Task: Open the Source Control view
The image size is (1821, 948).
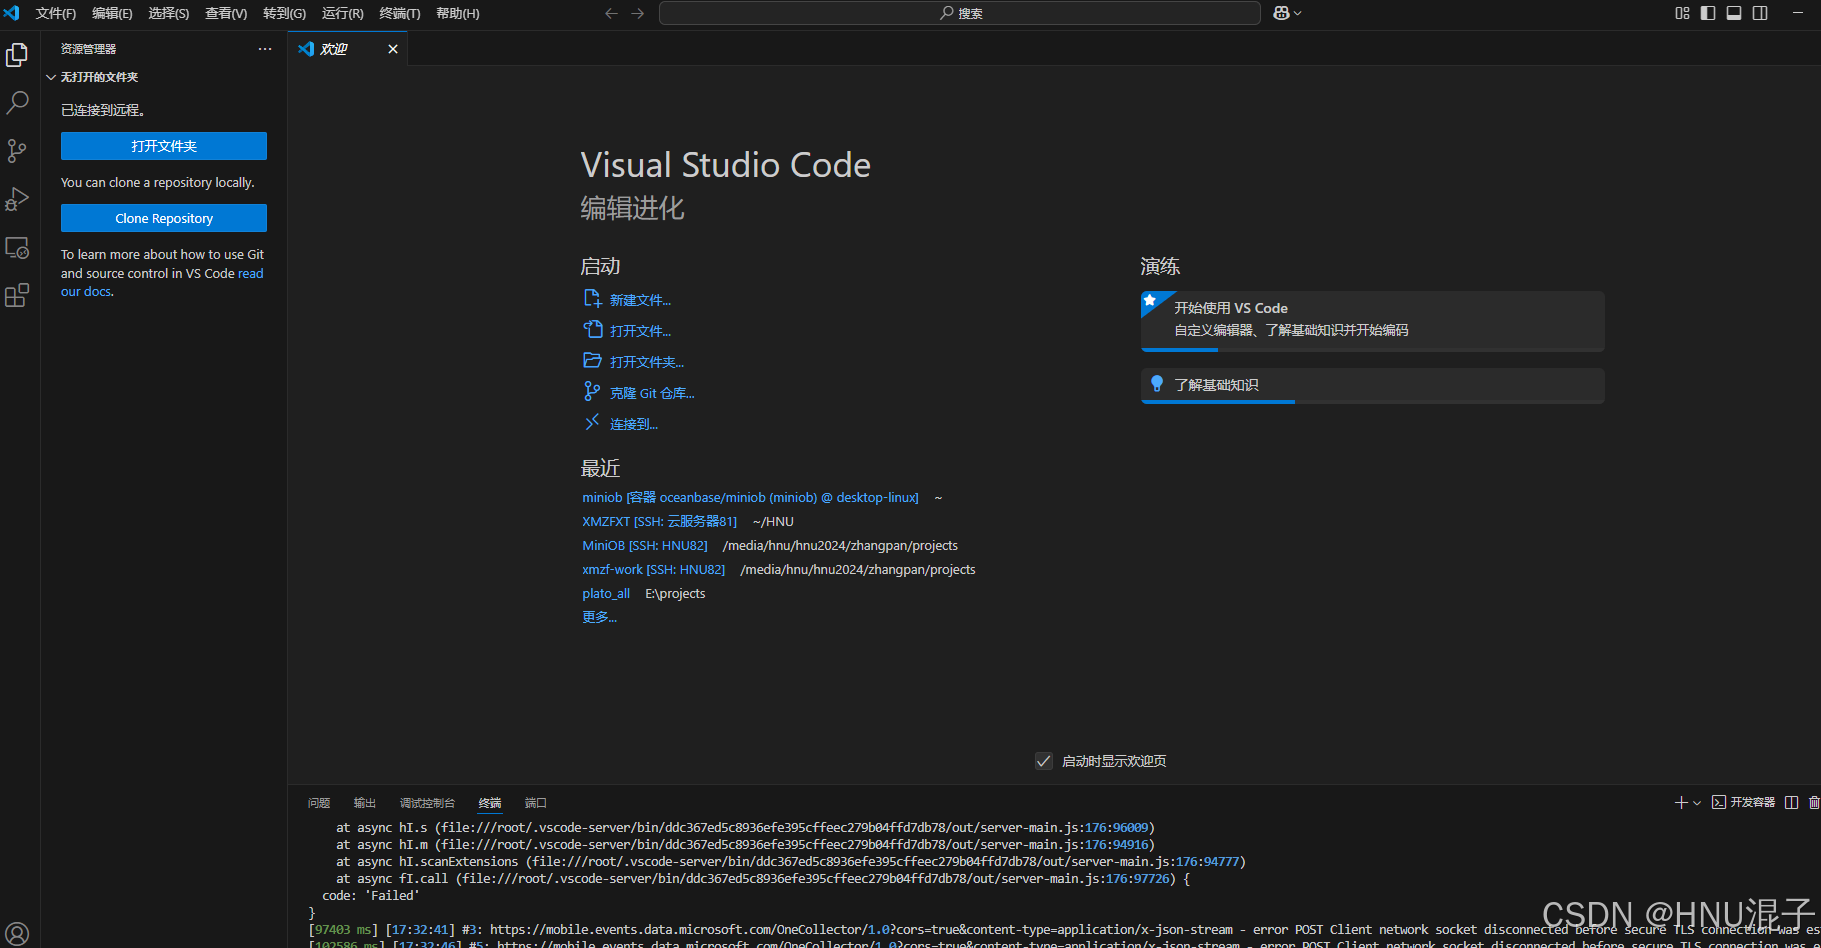Action: pyautogui.click(x=17, y=151)
